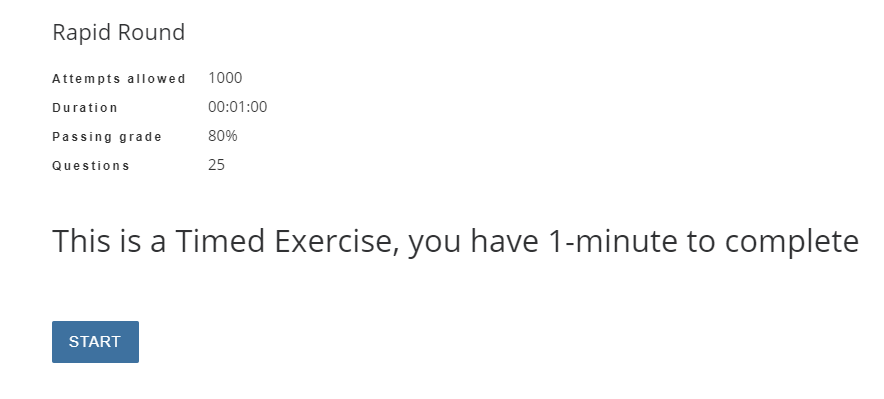Click the word complete in the heading
The image size is (884, 399).
(x=792, y=243)
